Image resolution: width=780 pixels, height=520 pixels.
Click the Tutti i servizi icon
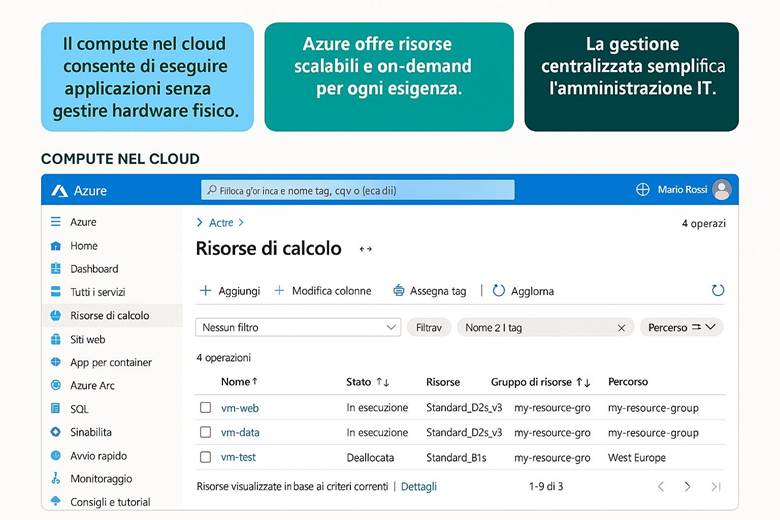(x=56, y=292)
